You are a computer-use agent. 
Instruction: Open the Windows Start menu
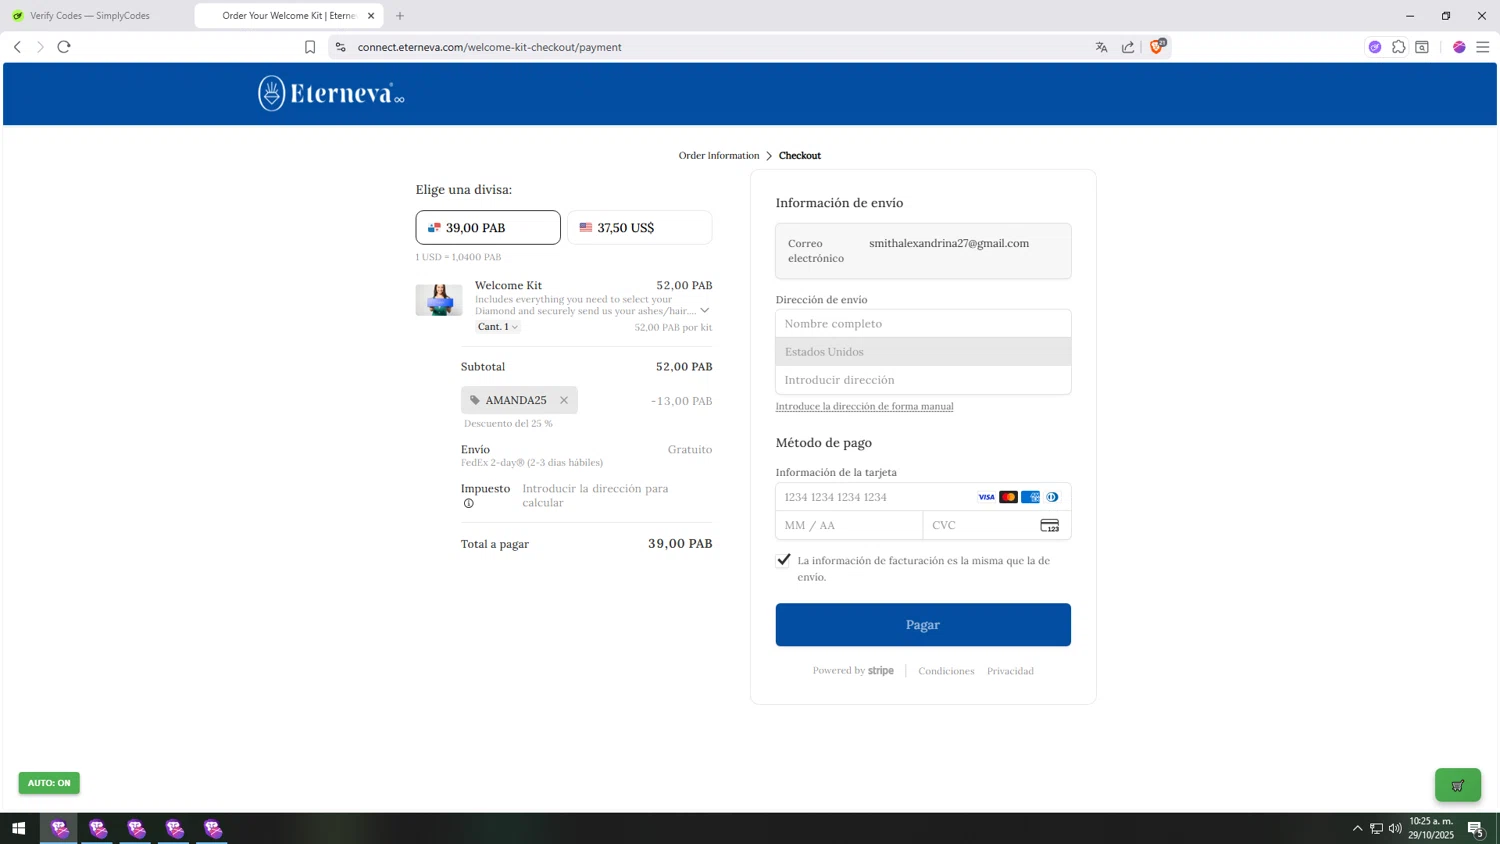tap(18, 829)
